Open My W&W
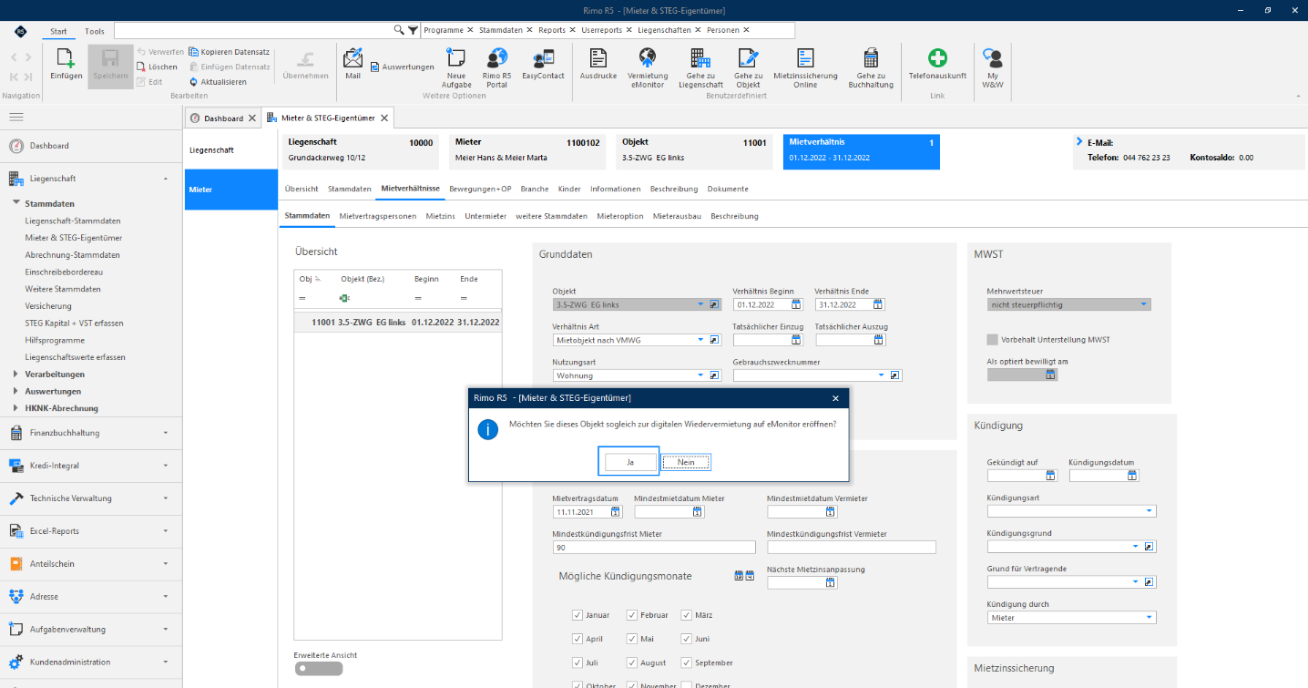Image resolution: width=1308 pixels, height=688 pixels. (992, 67)
